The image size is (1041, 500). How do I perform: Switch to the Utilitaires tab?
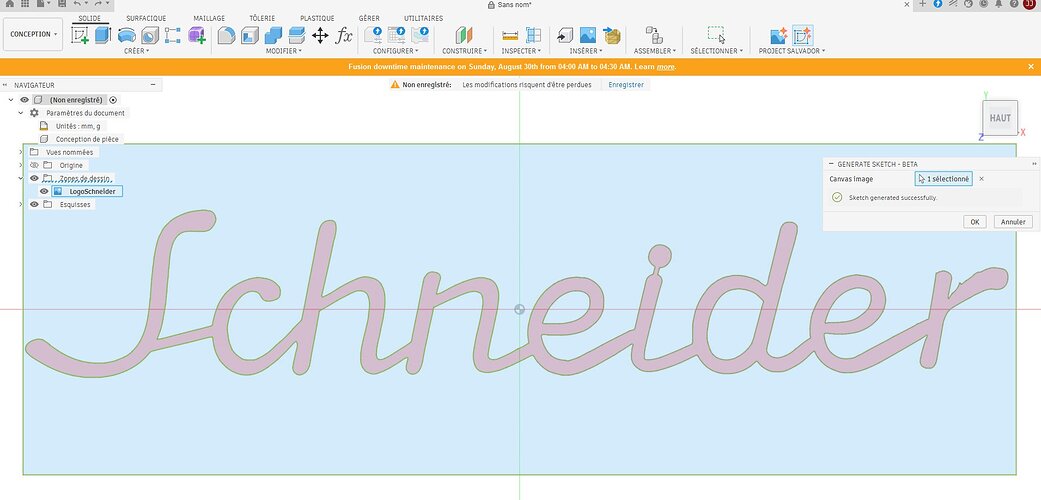coord(424,18)
